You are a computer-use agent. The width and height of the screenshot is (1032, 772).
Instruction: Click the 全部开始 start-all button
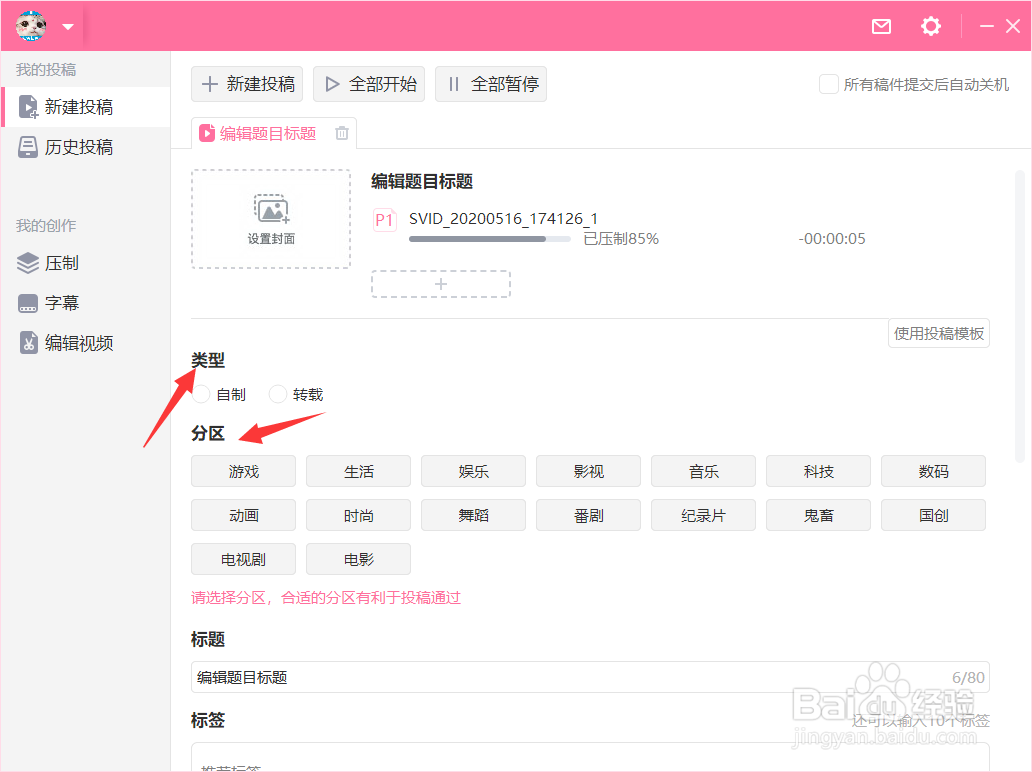click(x=368, y=84)
